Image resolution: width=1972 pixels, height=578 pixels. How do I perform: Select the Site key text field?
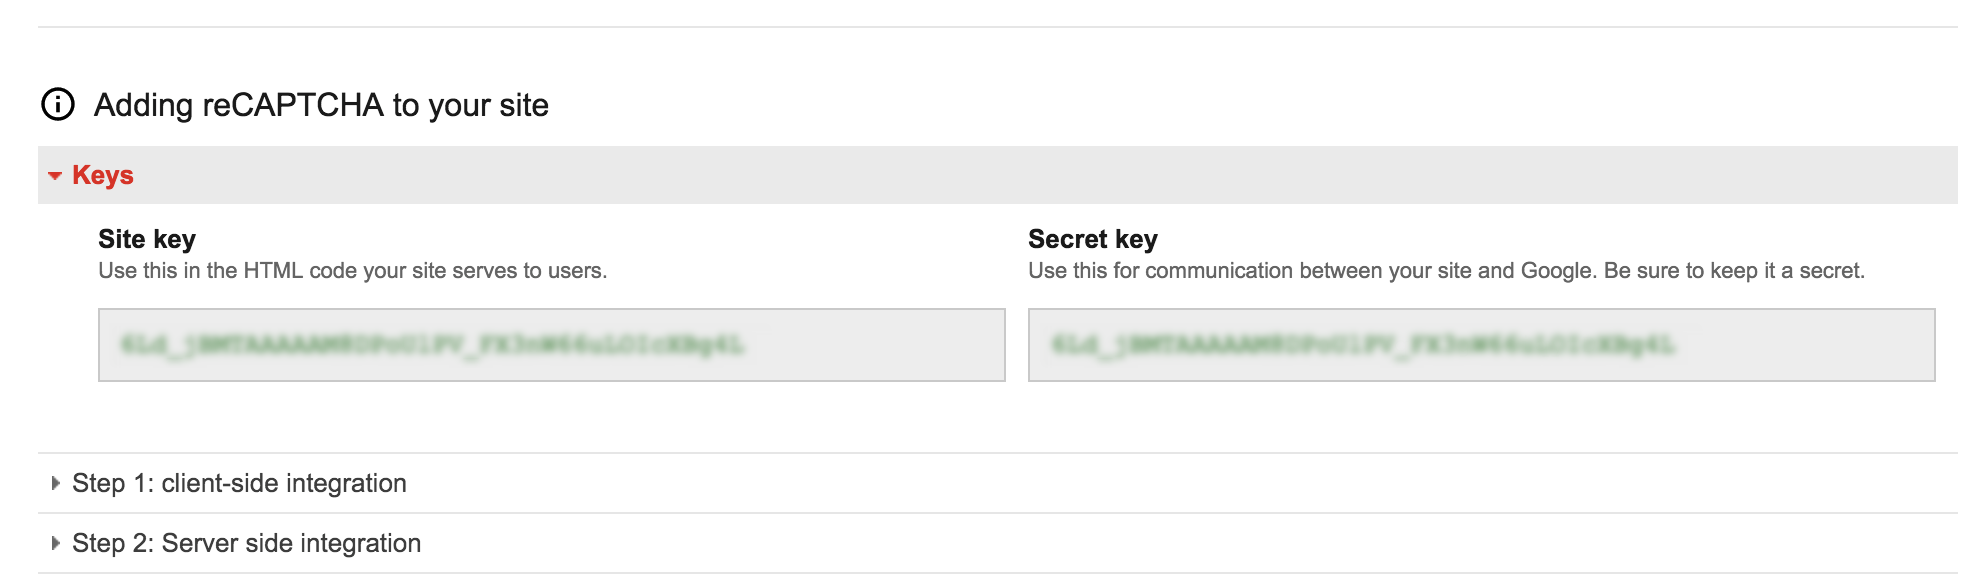coord(552,345)
